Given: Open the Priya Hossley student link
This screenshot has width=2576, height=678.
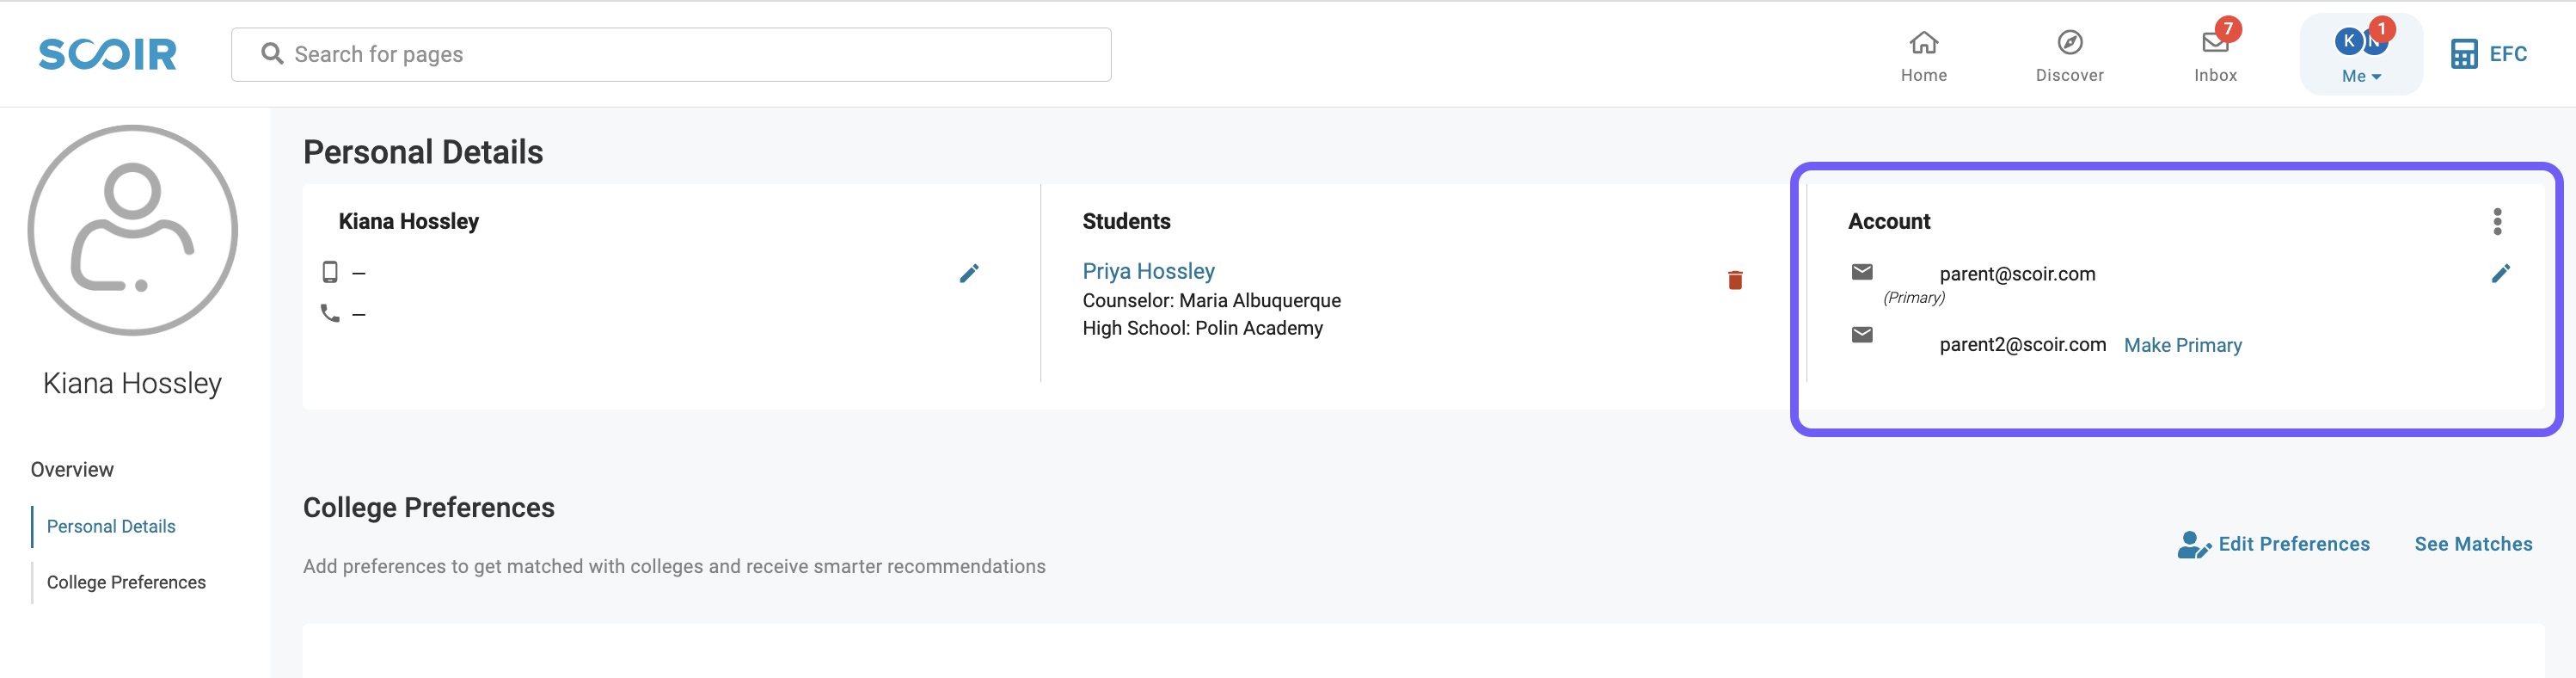Looking at the screenshot, I should 1148,271.
